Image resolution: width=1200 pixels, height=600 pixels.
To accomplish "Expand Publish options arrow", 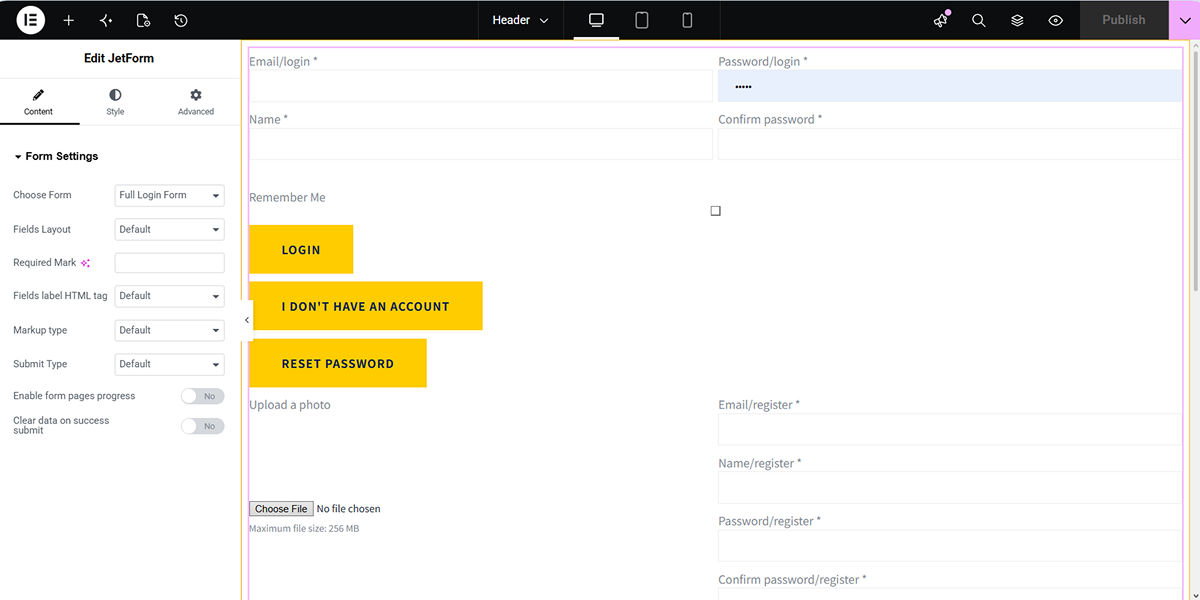I will 1184,20.
